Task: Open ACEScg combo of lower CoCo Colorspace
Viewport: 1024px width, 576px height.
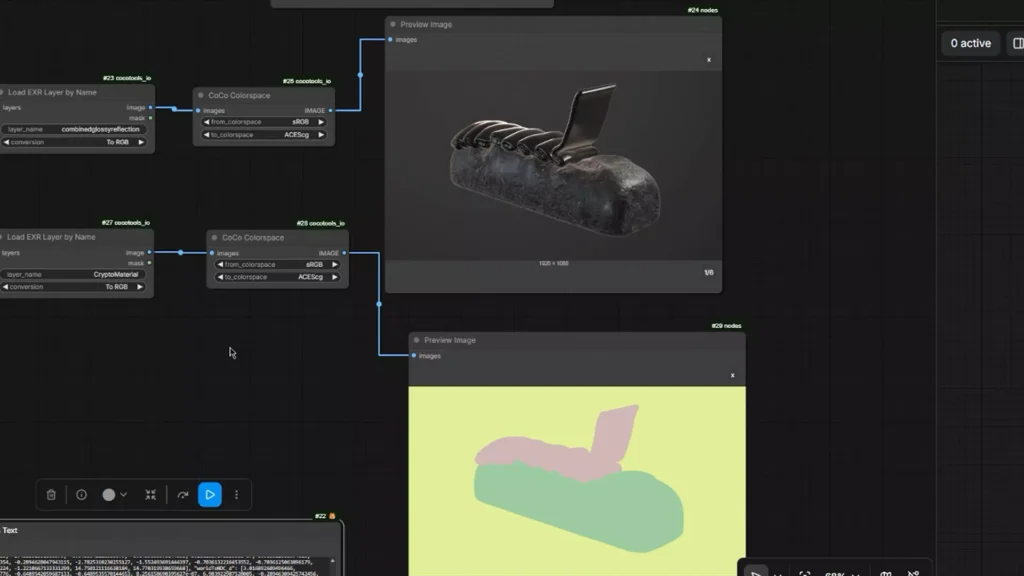Action: point(277,277)
